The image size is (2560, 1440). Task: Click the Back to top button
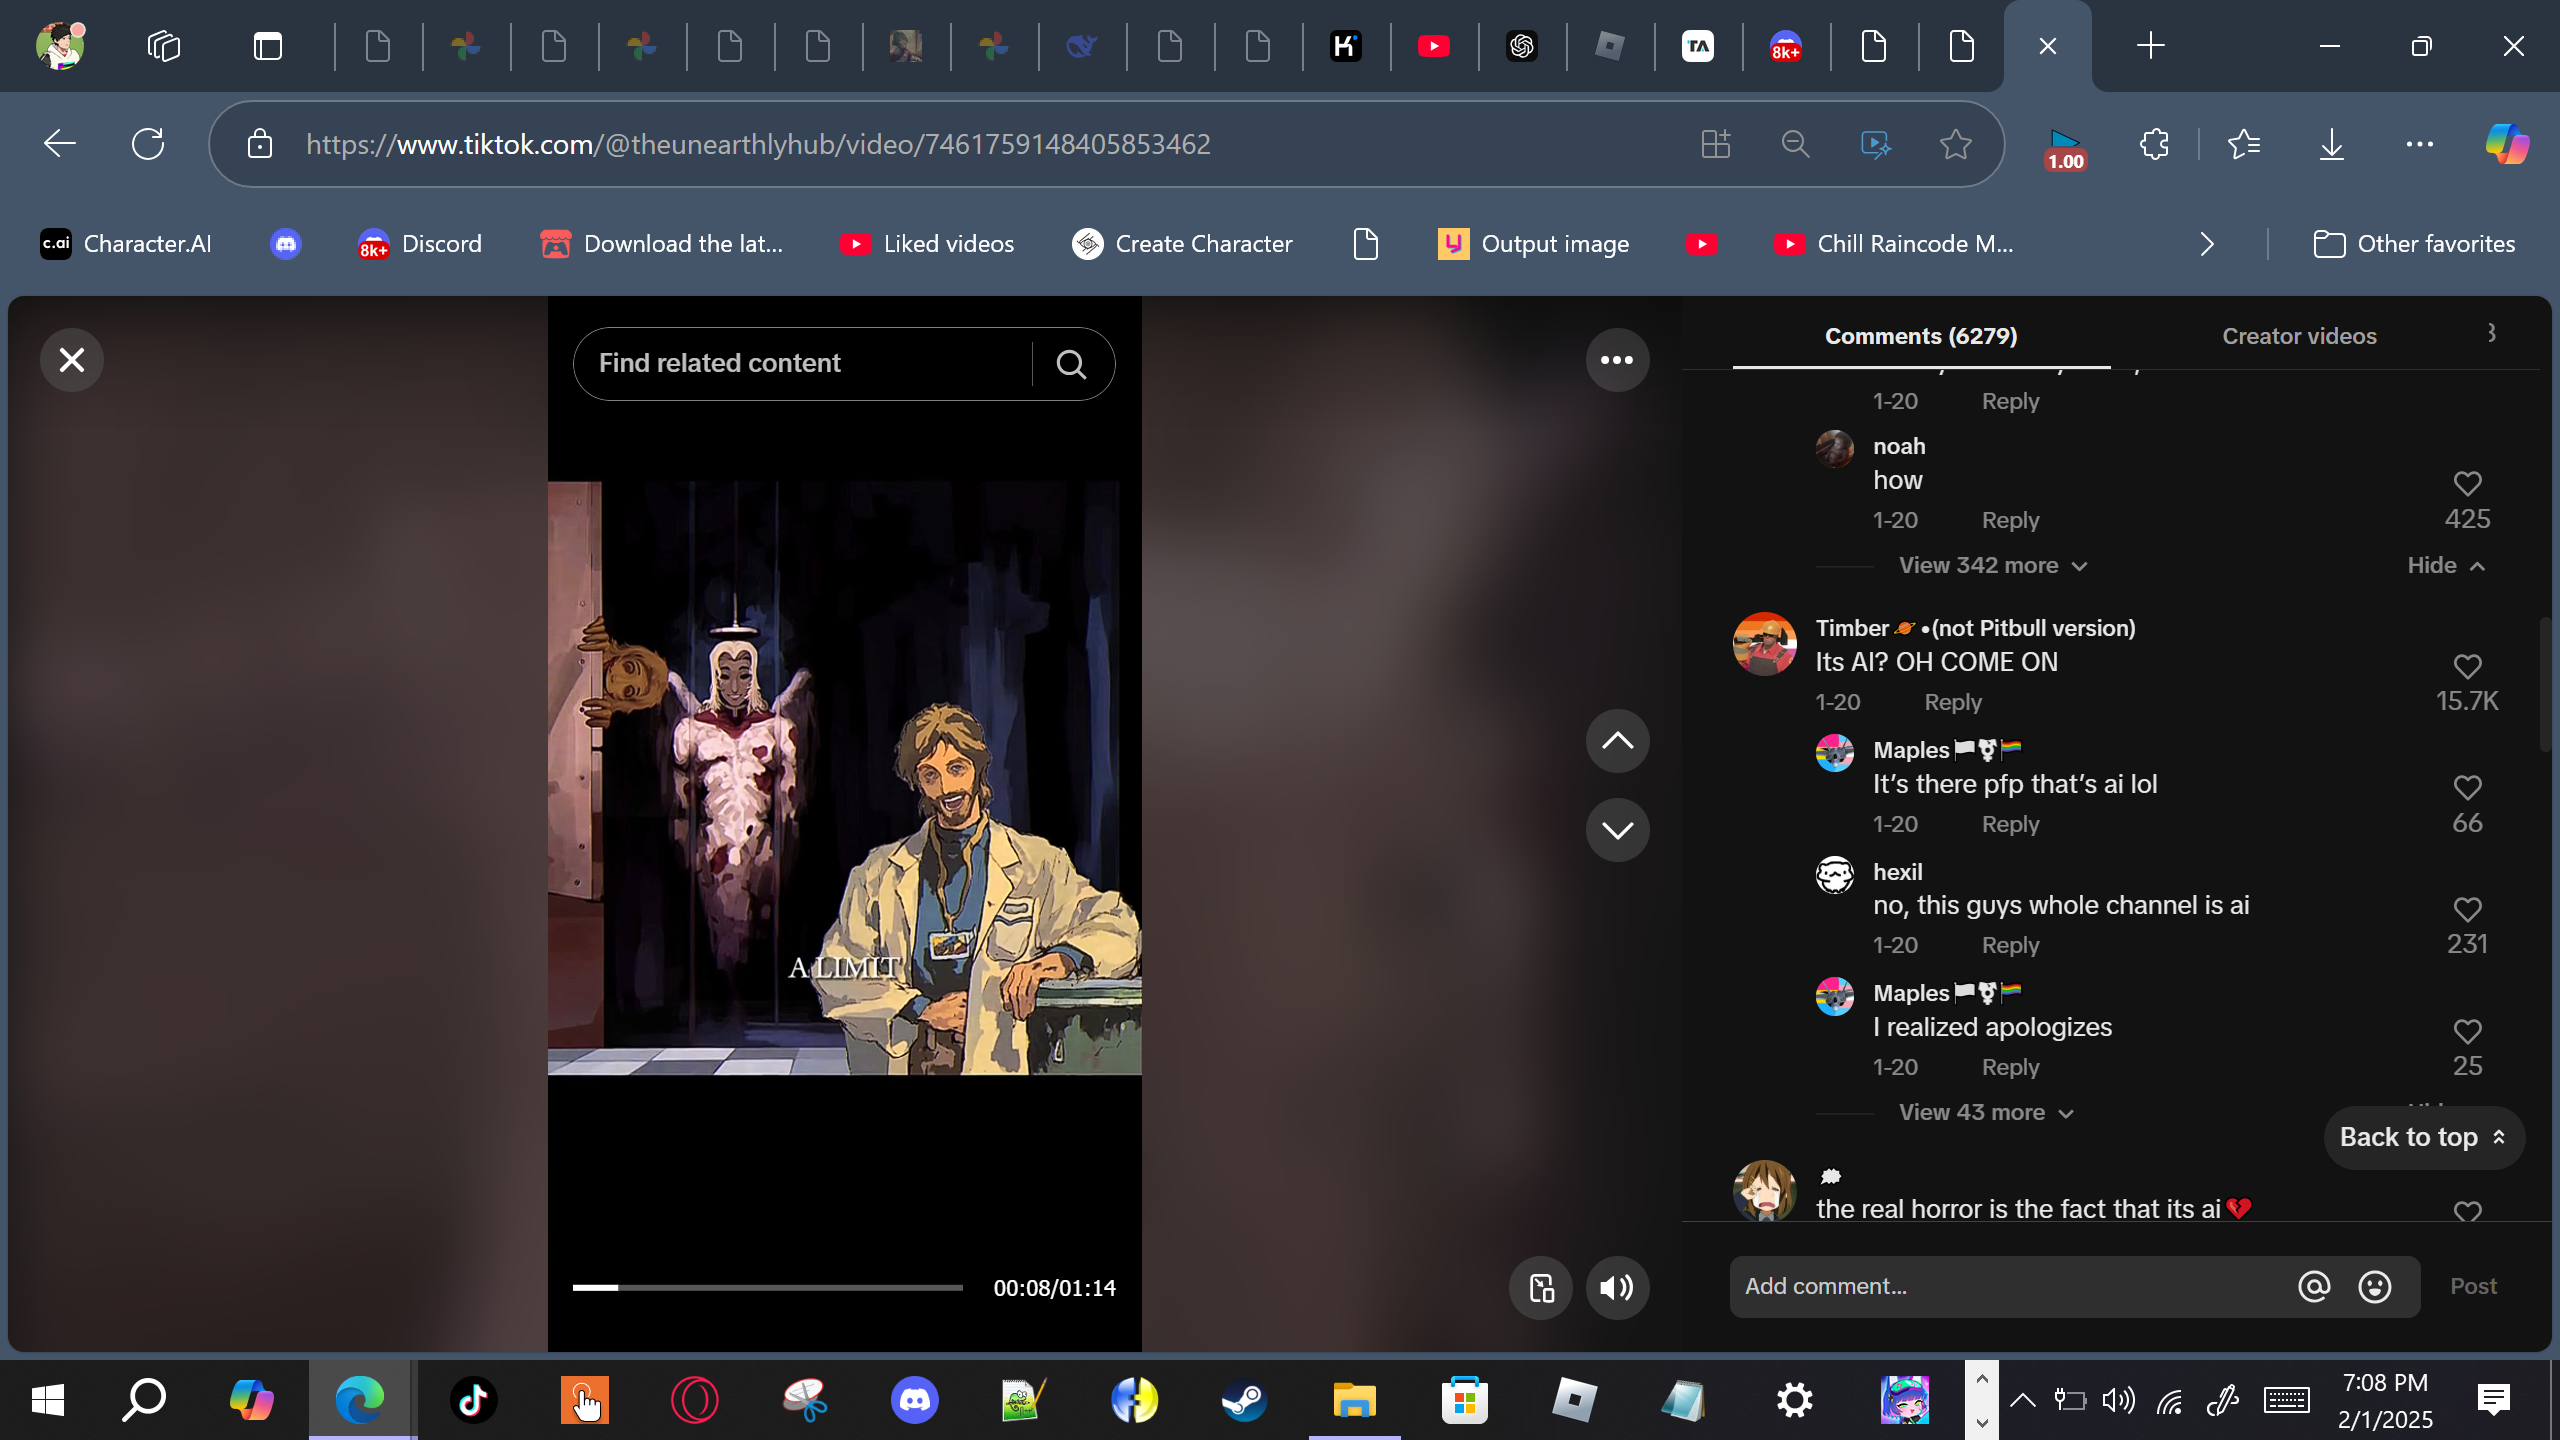coord(2422,1138)
